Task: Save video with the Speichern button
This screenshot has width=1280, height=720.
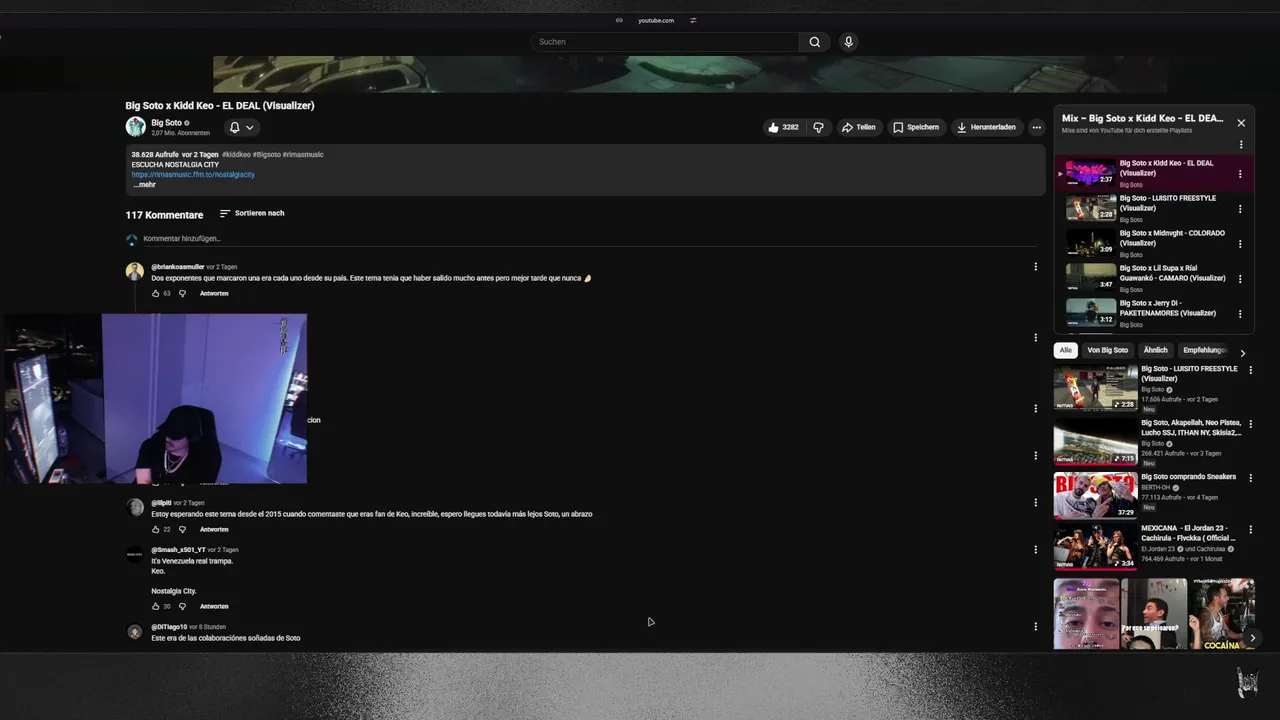Action: tap(916, 127)
